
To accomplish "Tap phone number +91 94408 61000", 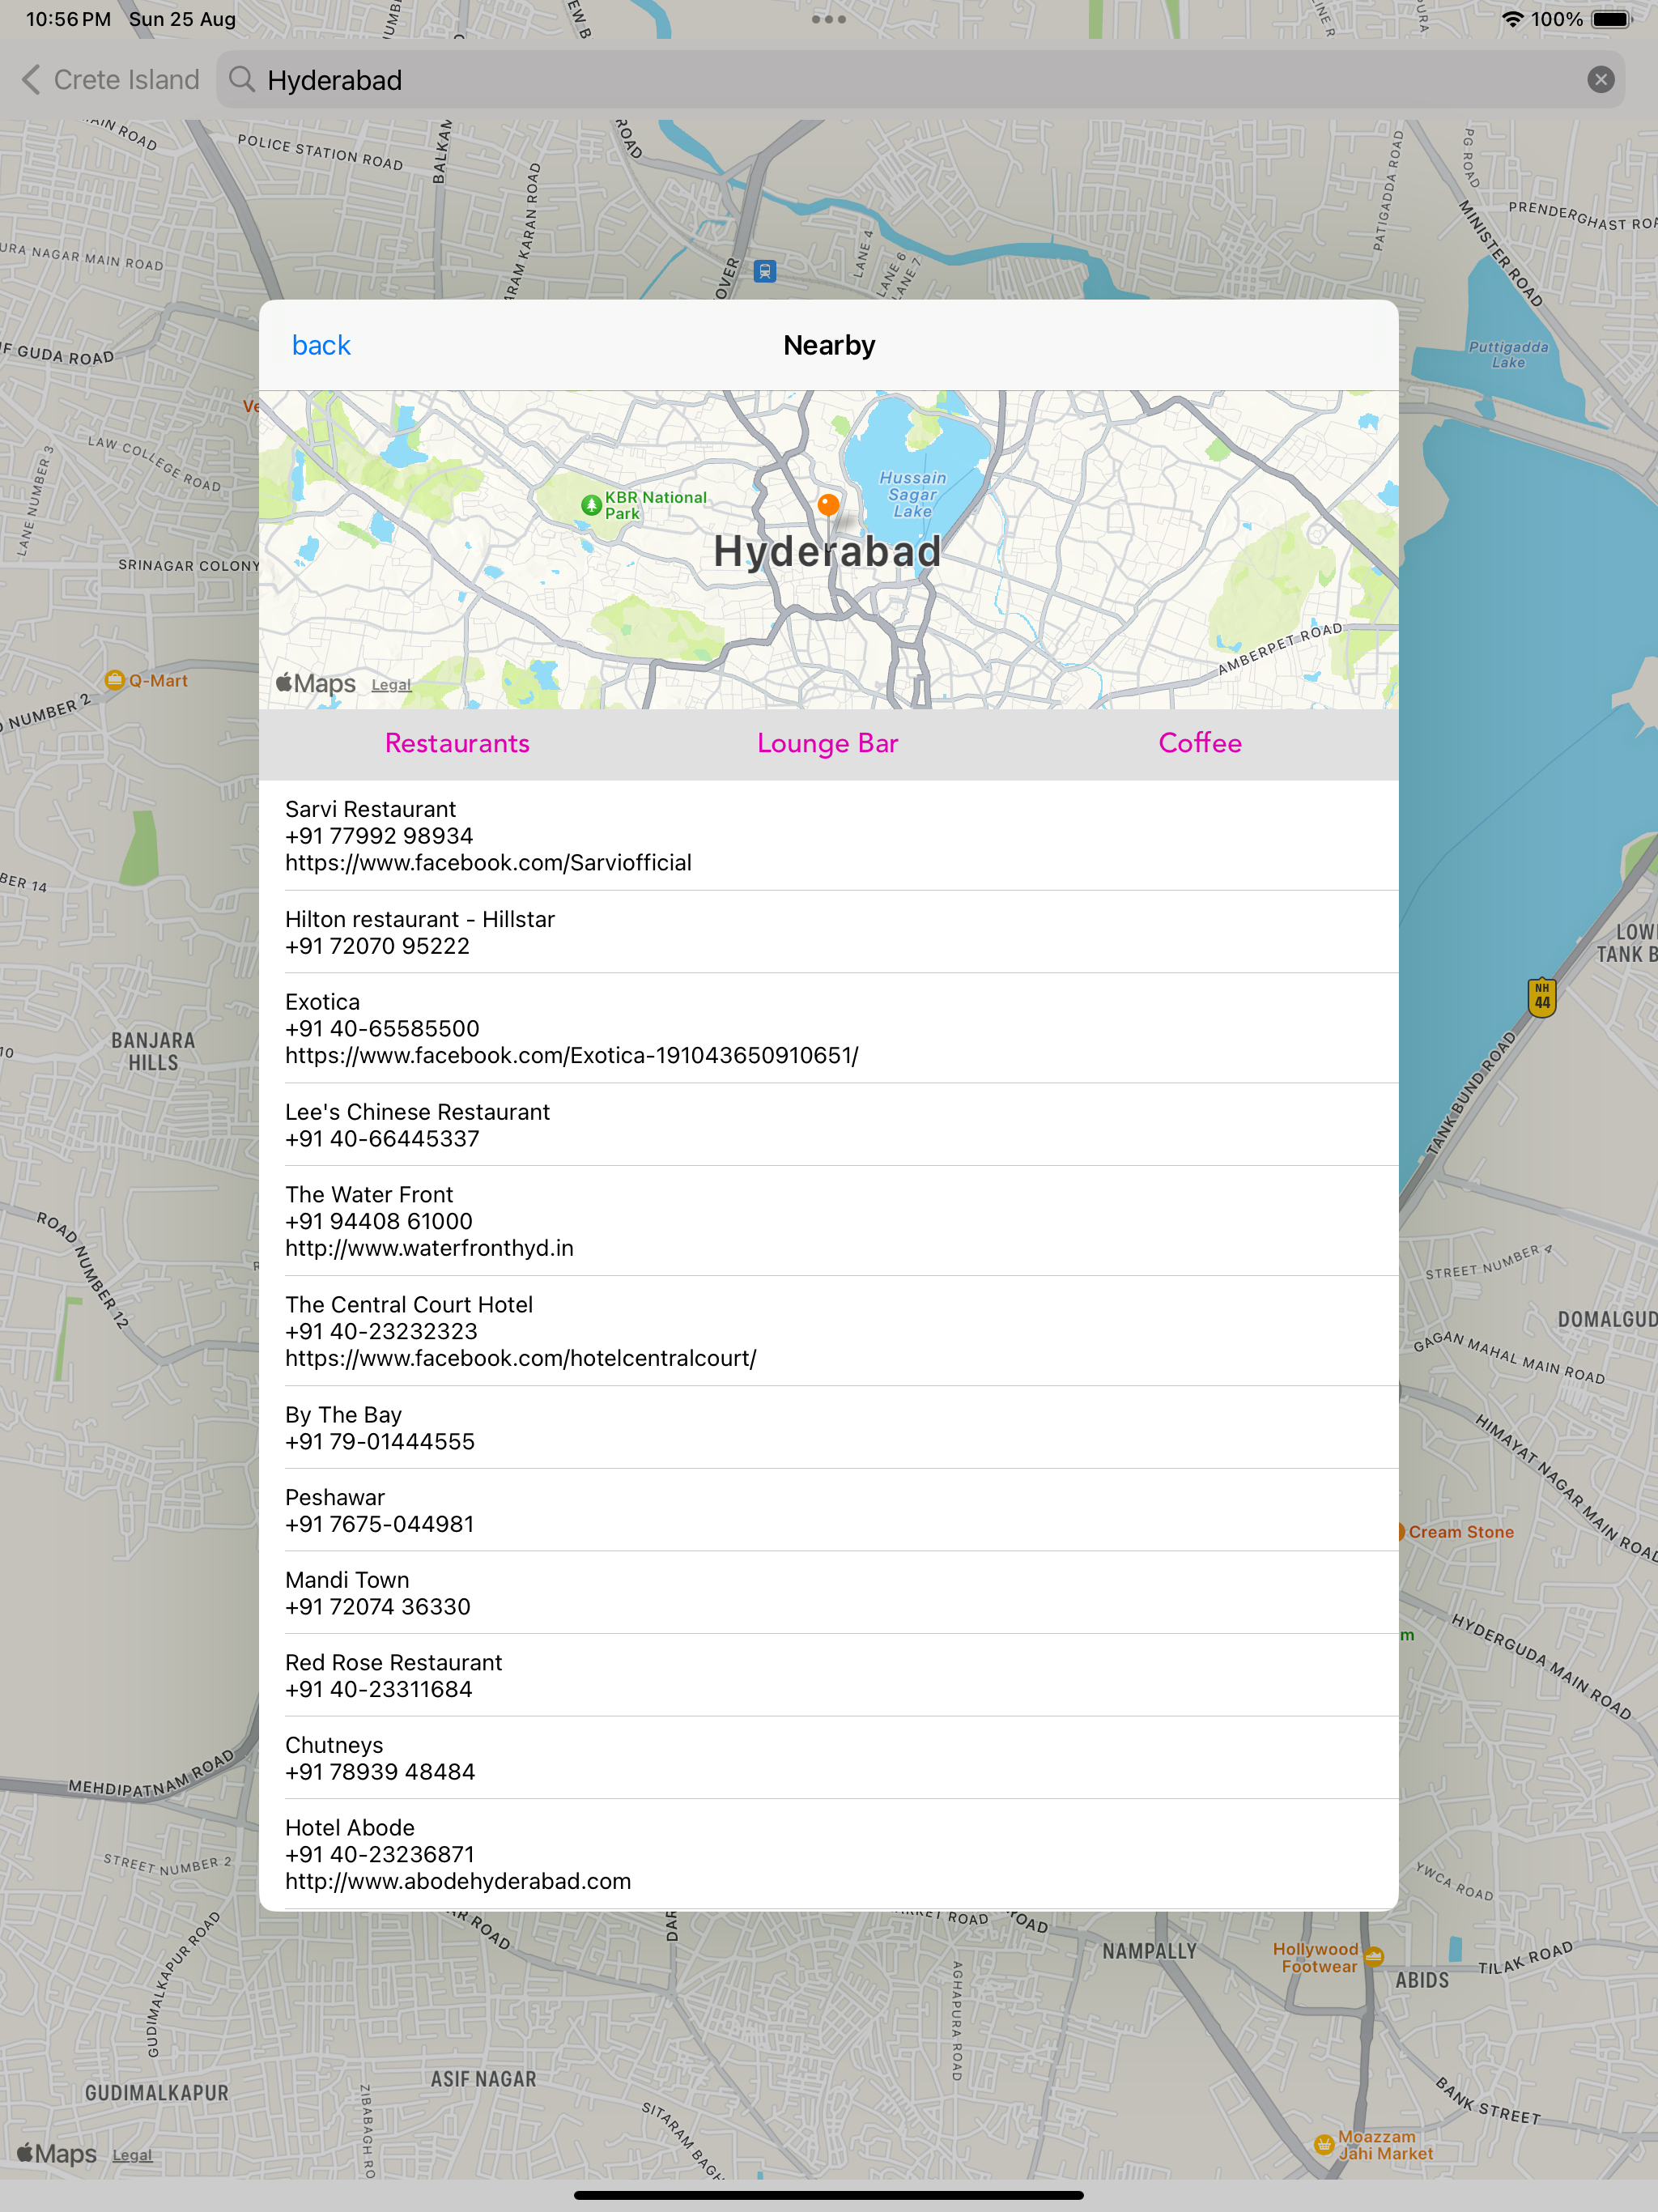I will click(x=379, y=1222).
